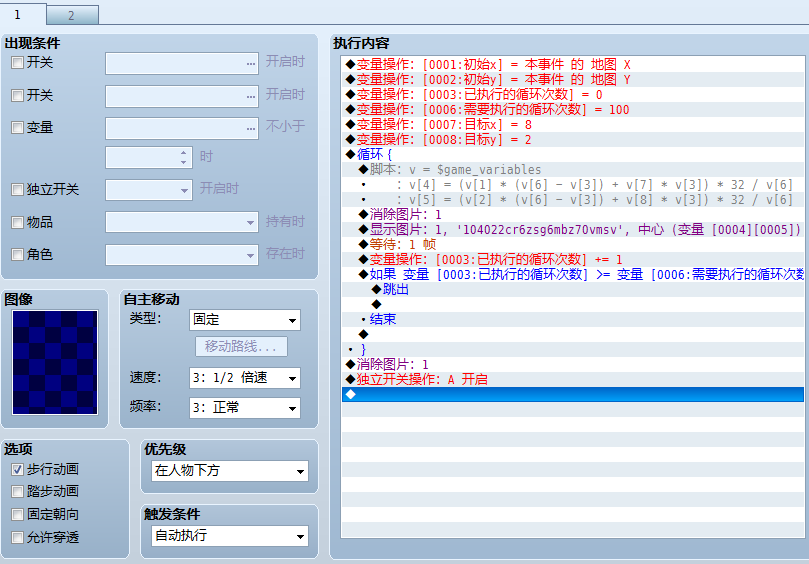Open the first 开关 selector ellipsis field
Image resolution: width=809 pixels, height=564 pixels.
point(182,63)
